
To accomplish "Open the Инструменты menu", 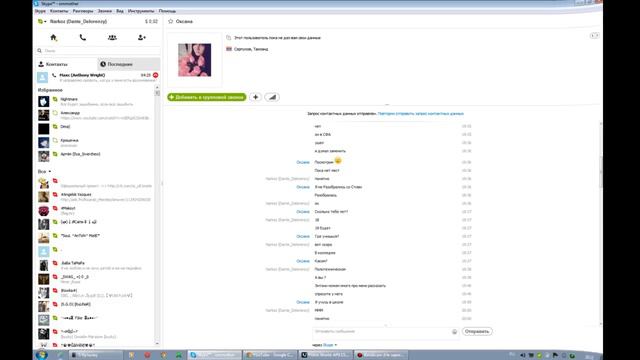I will tap(141, 11).
